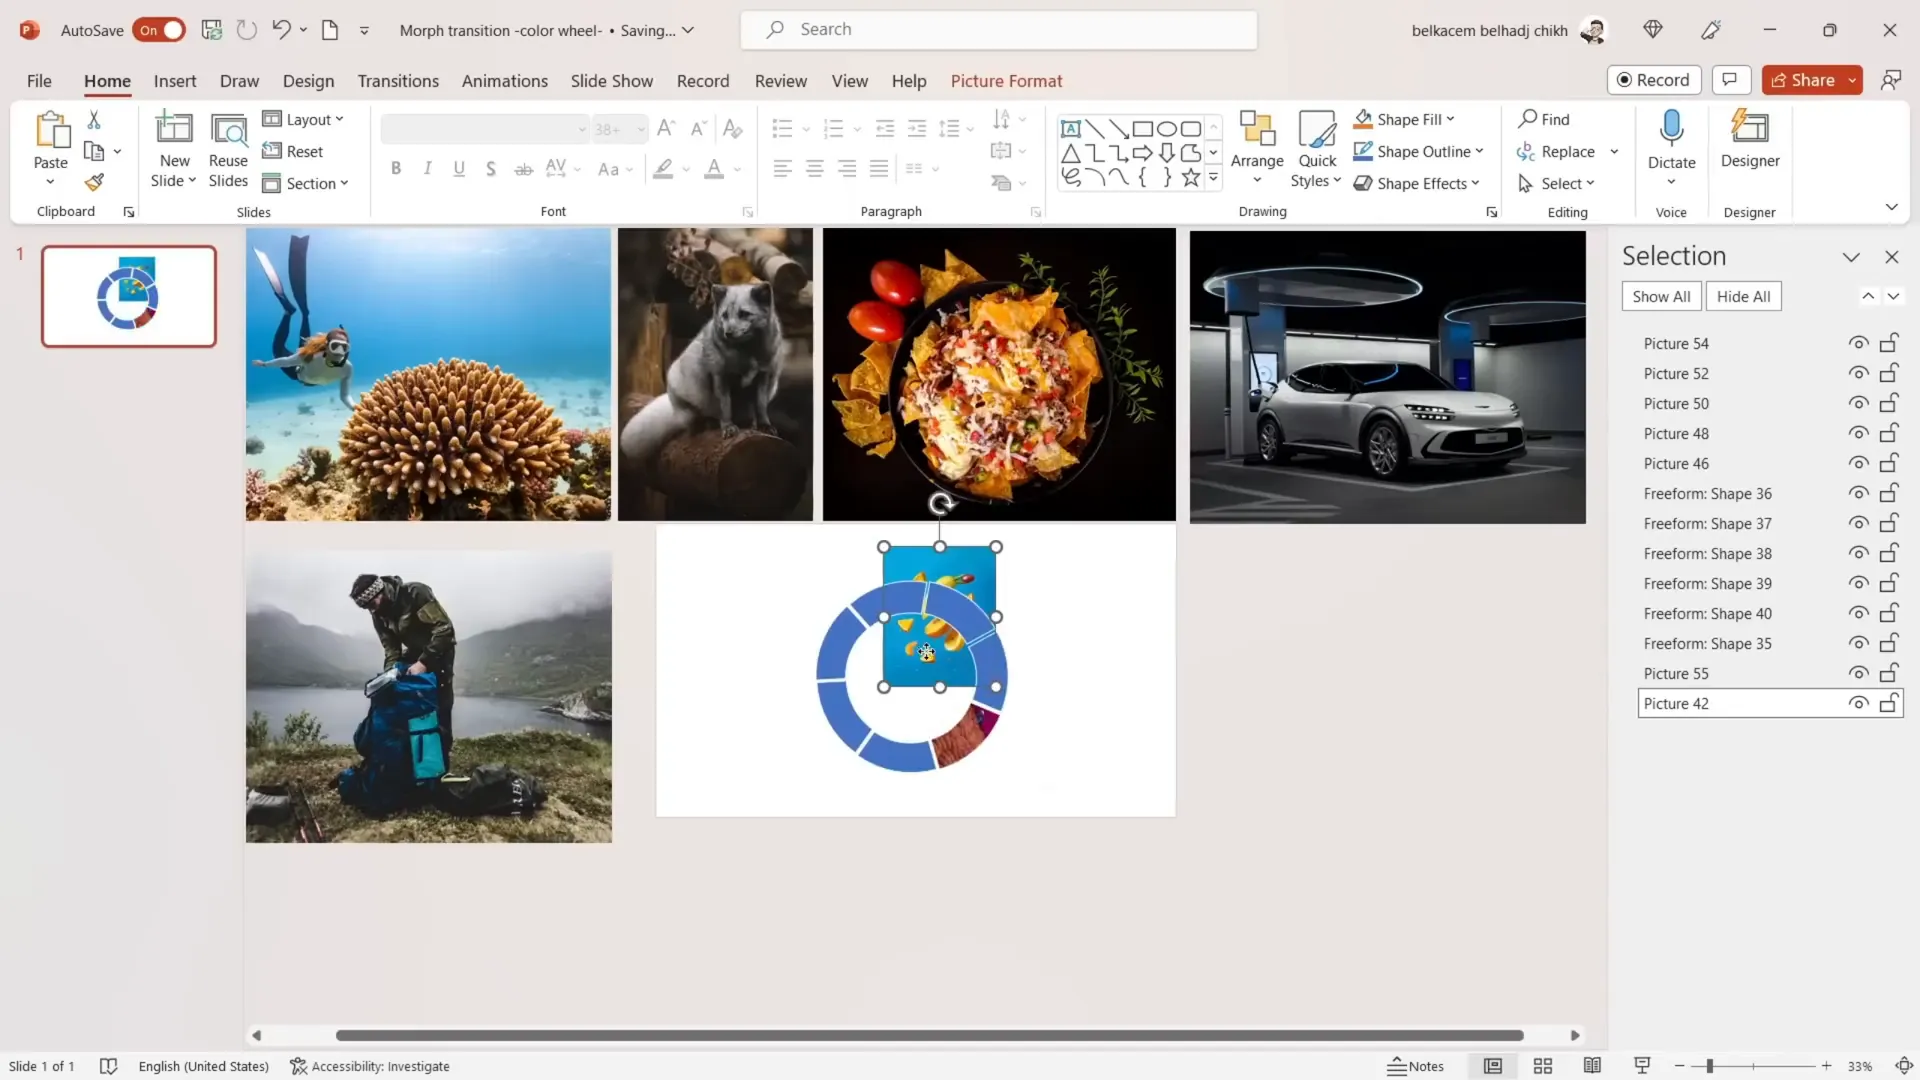Click the Hide All button

(x=1743, y=296)
